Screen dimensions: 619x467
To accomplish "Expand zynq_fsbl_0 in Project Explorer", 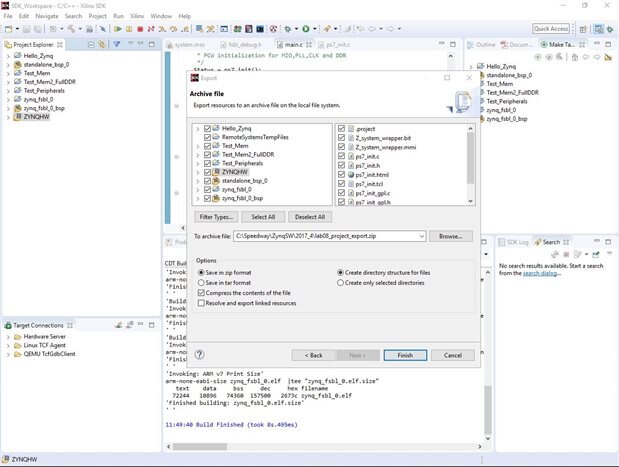I will point(7,100).
